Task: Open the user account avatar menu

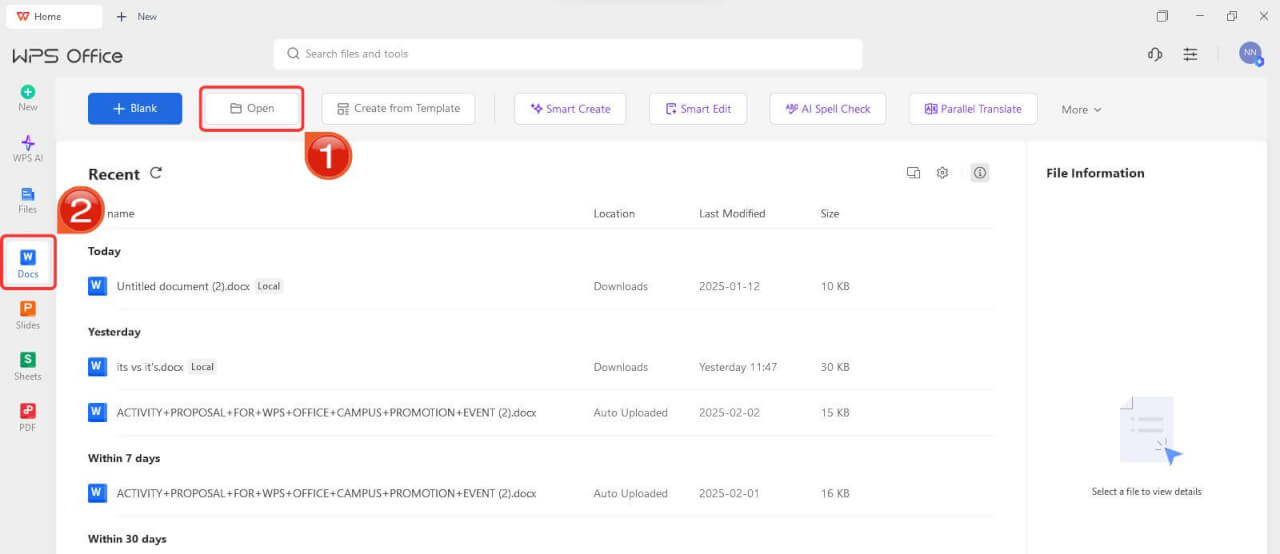Action: point(1250,54)
